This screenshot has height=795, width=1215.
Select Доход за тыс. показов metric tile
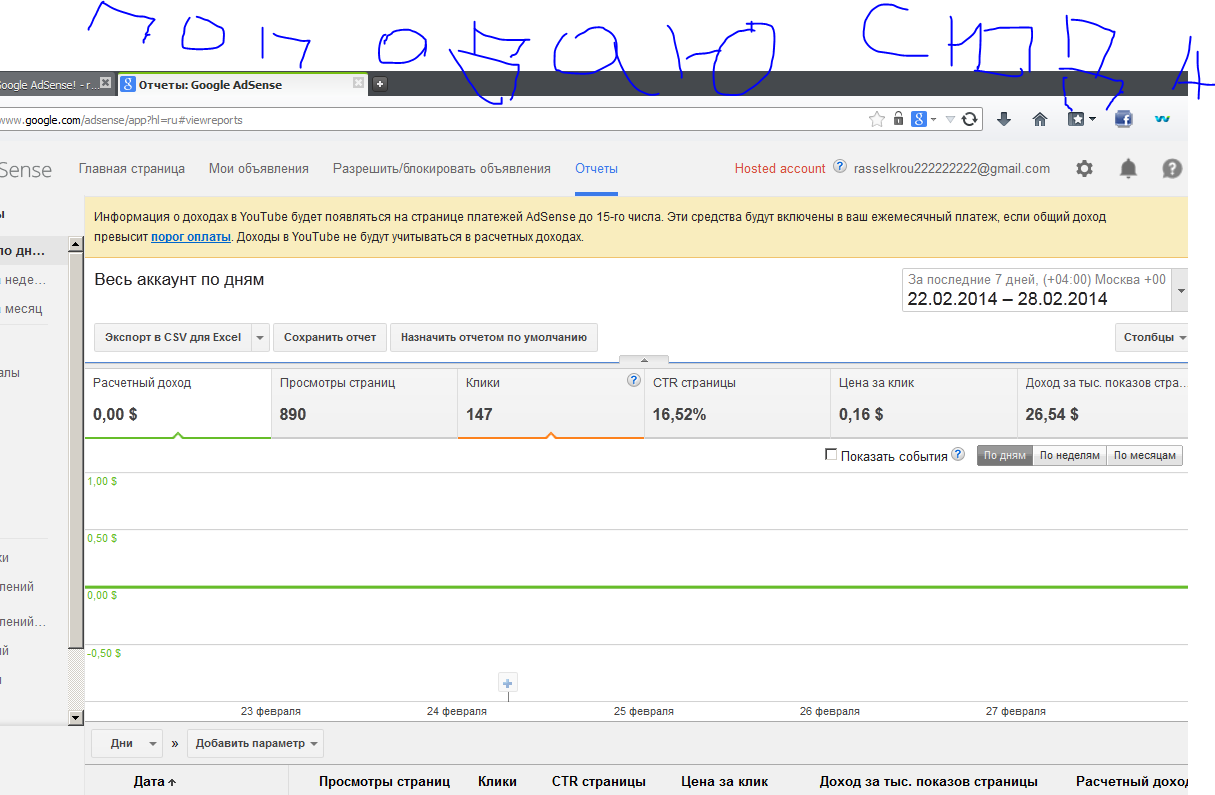[1103, 403]
